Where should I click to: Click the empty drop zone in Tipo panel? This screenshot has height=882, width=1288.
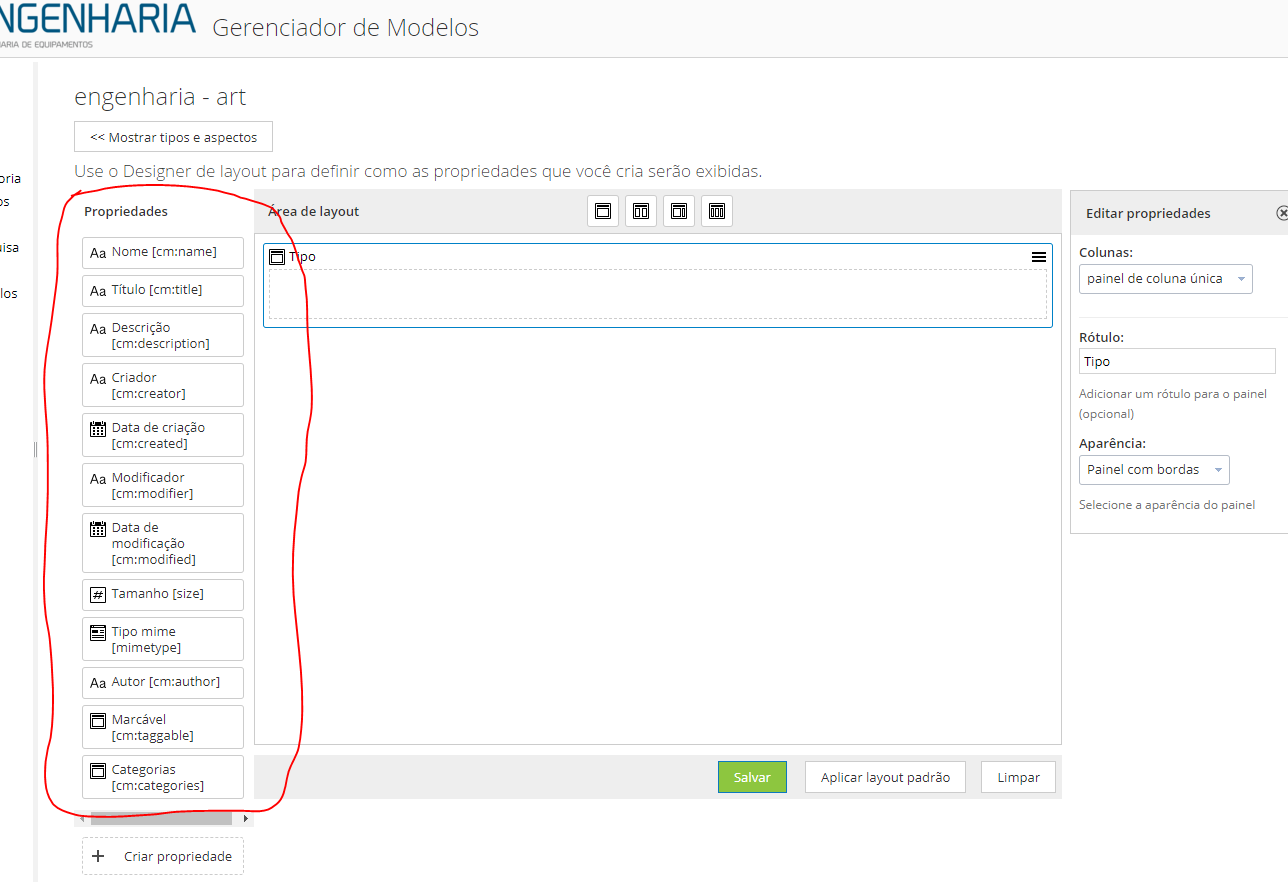coord(658,294)
